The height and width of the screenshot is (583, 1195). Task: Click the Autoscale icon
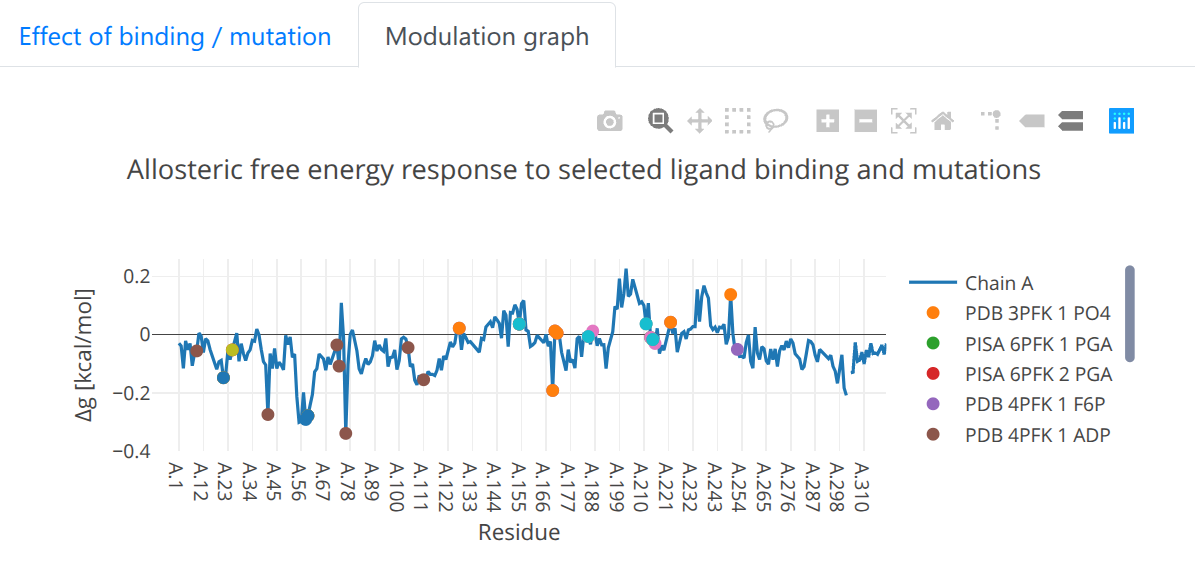(903, 120)
